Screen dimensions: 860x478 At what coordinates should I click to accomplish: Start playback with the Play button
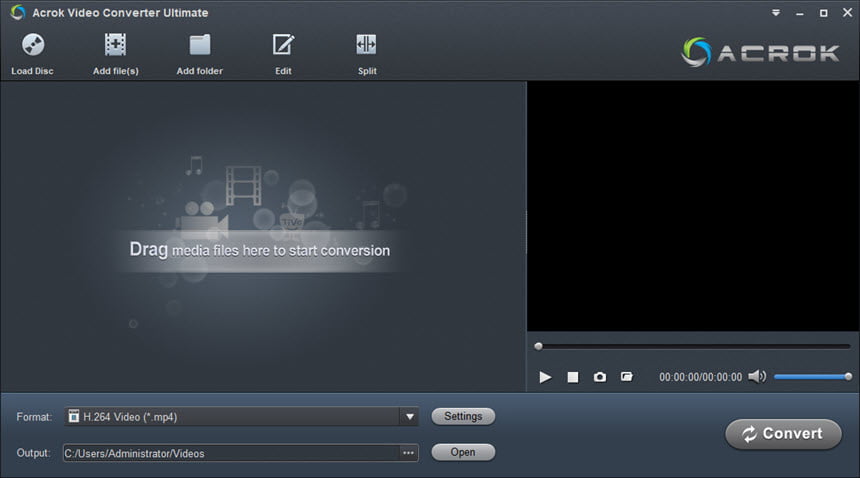point(545,377)
